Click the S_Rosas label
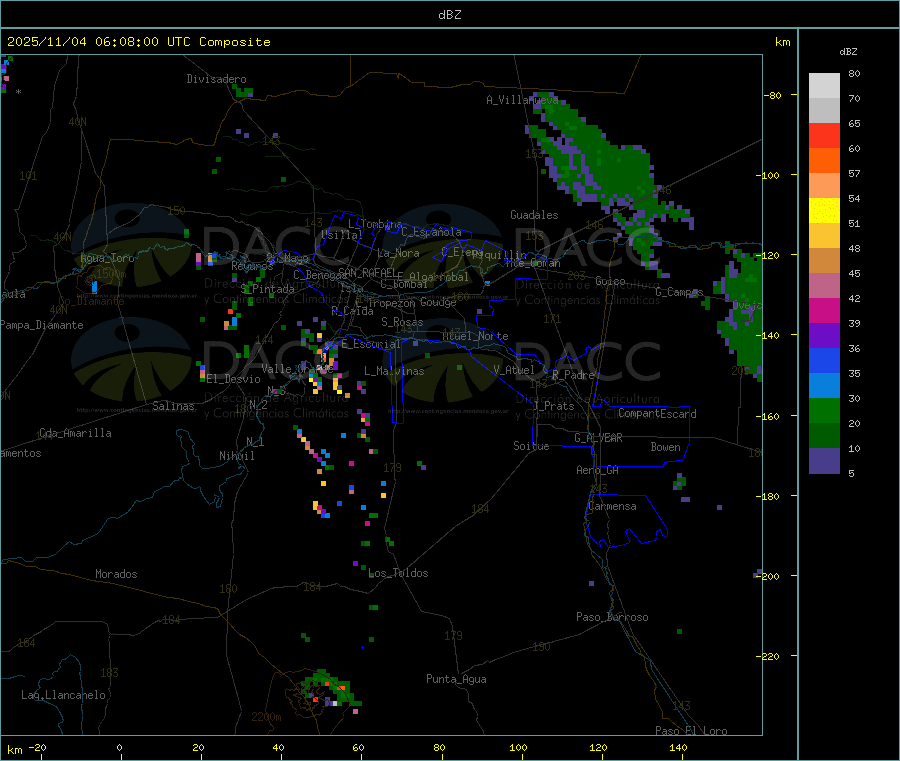Screen dimensions: 900x761 coord(402,322)
